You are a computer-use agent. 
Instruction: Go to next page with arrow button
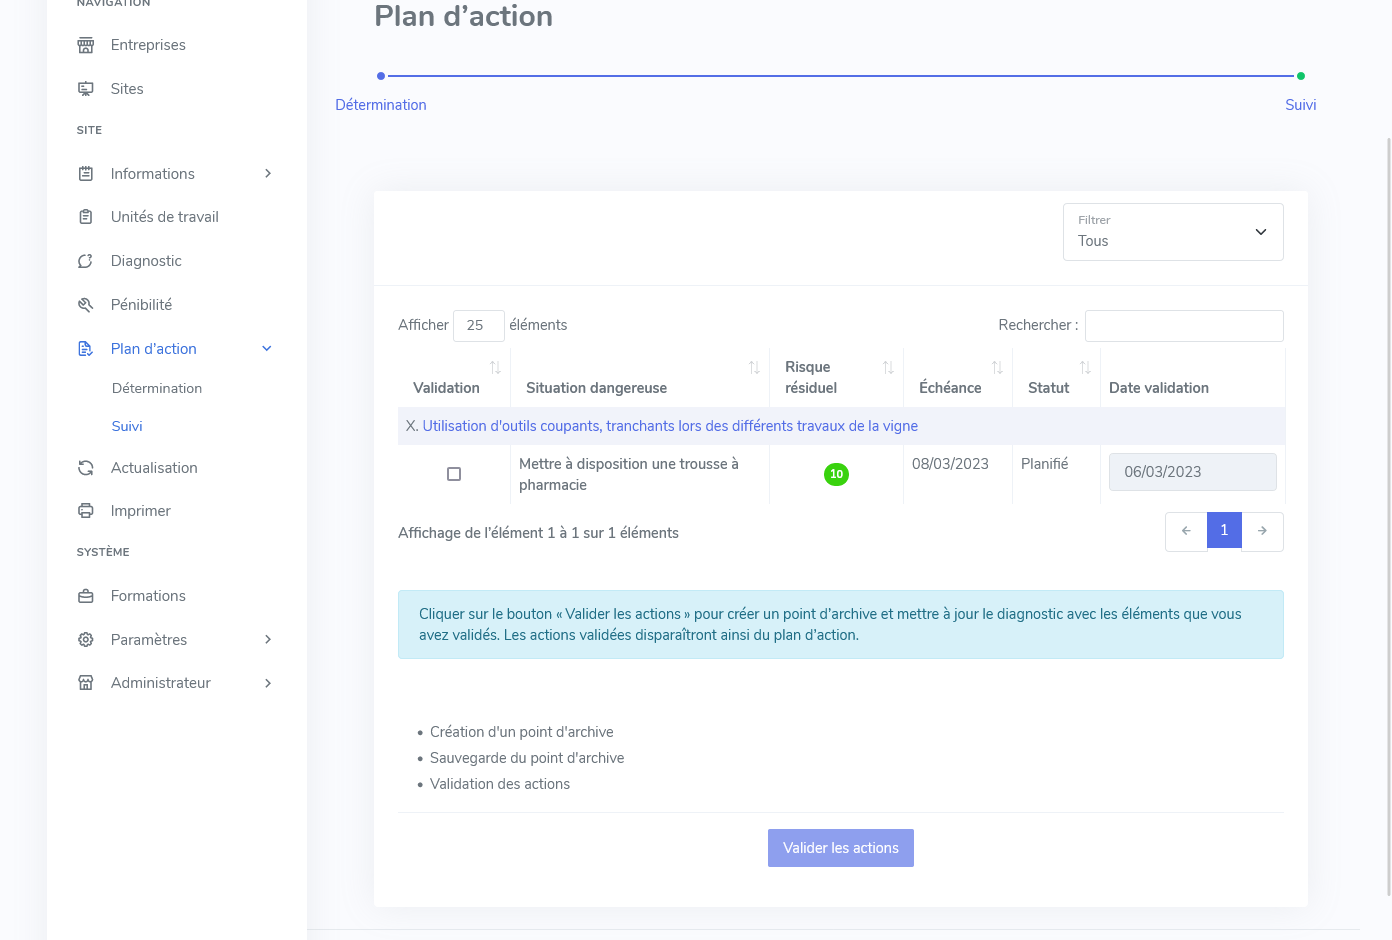tap(1262, 531)
